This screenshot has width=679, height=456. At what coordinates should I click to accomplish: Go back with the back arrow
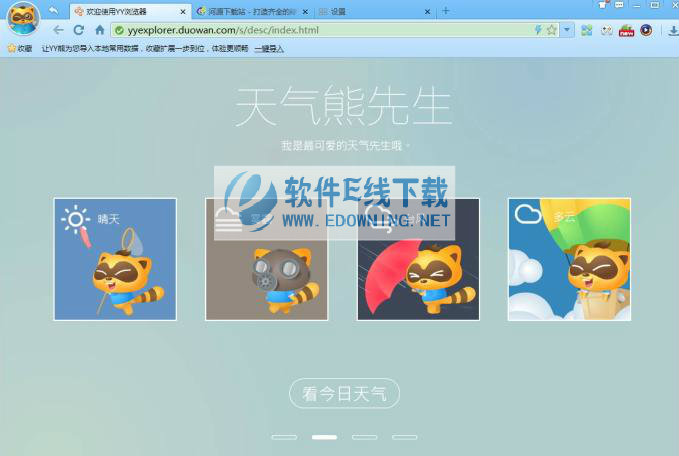(57, 30)
